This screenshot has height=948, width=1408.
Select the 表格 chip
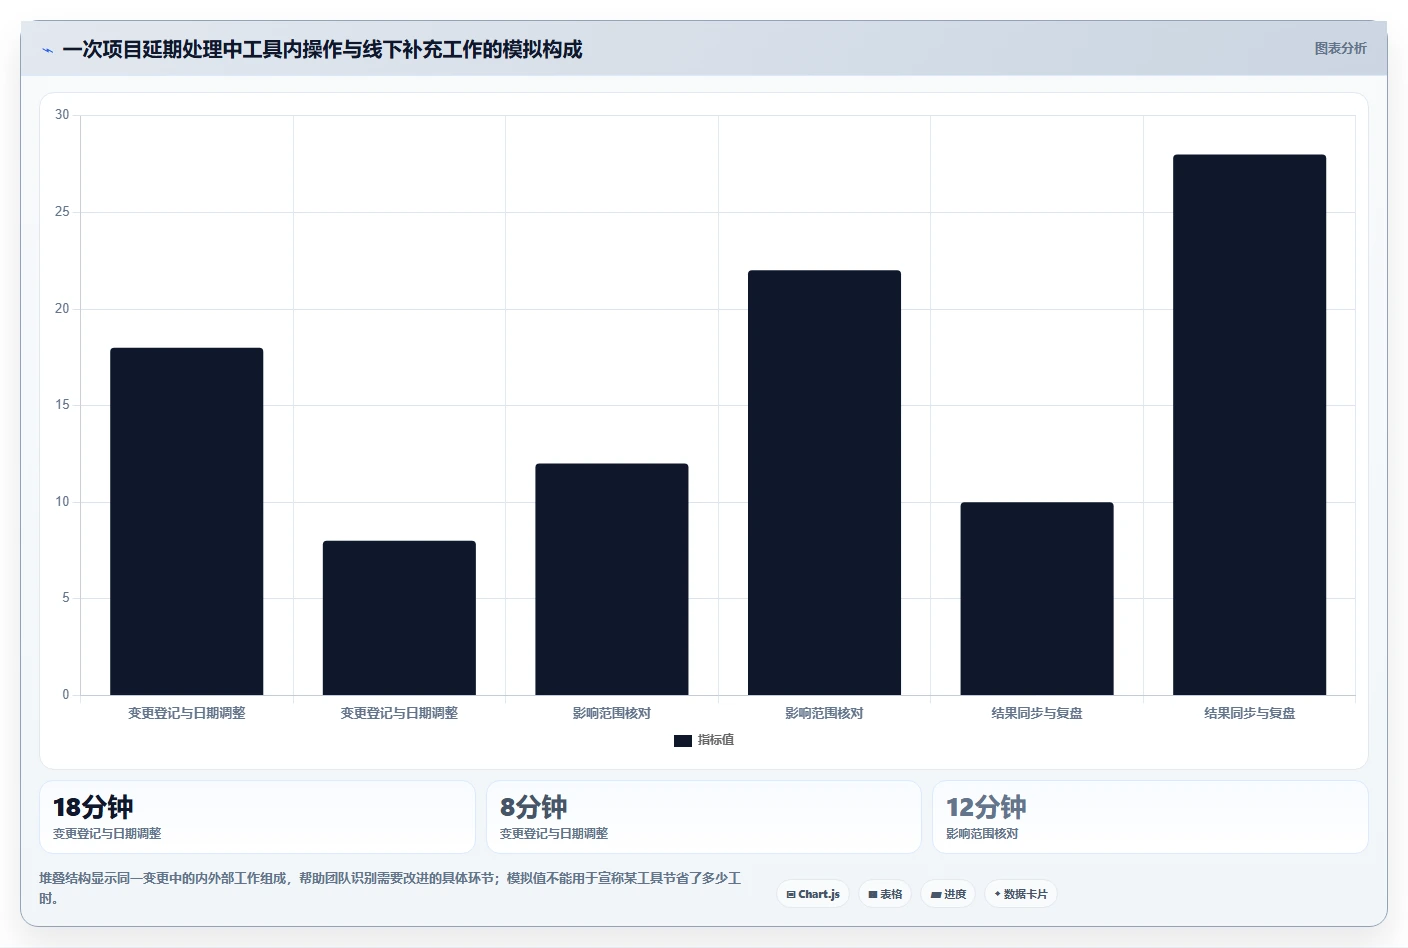[x=885, y=894]
